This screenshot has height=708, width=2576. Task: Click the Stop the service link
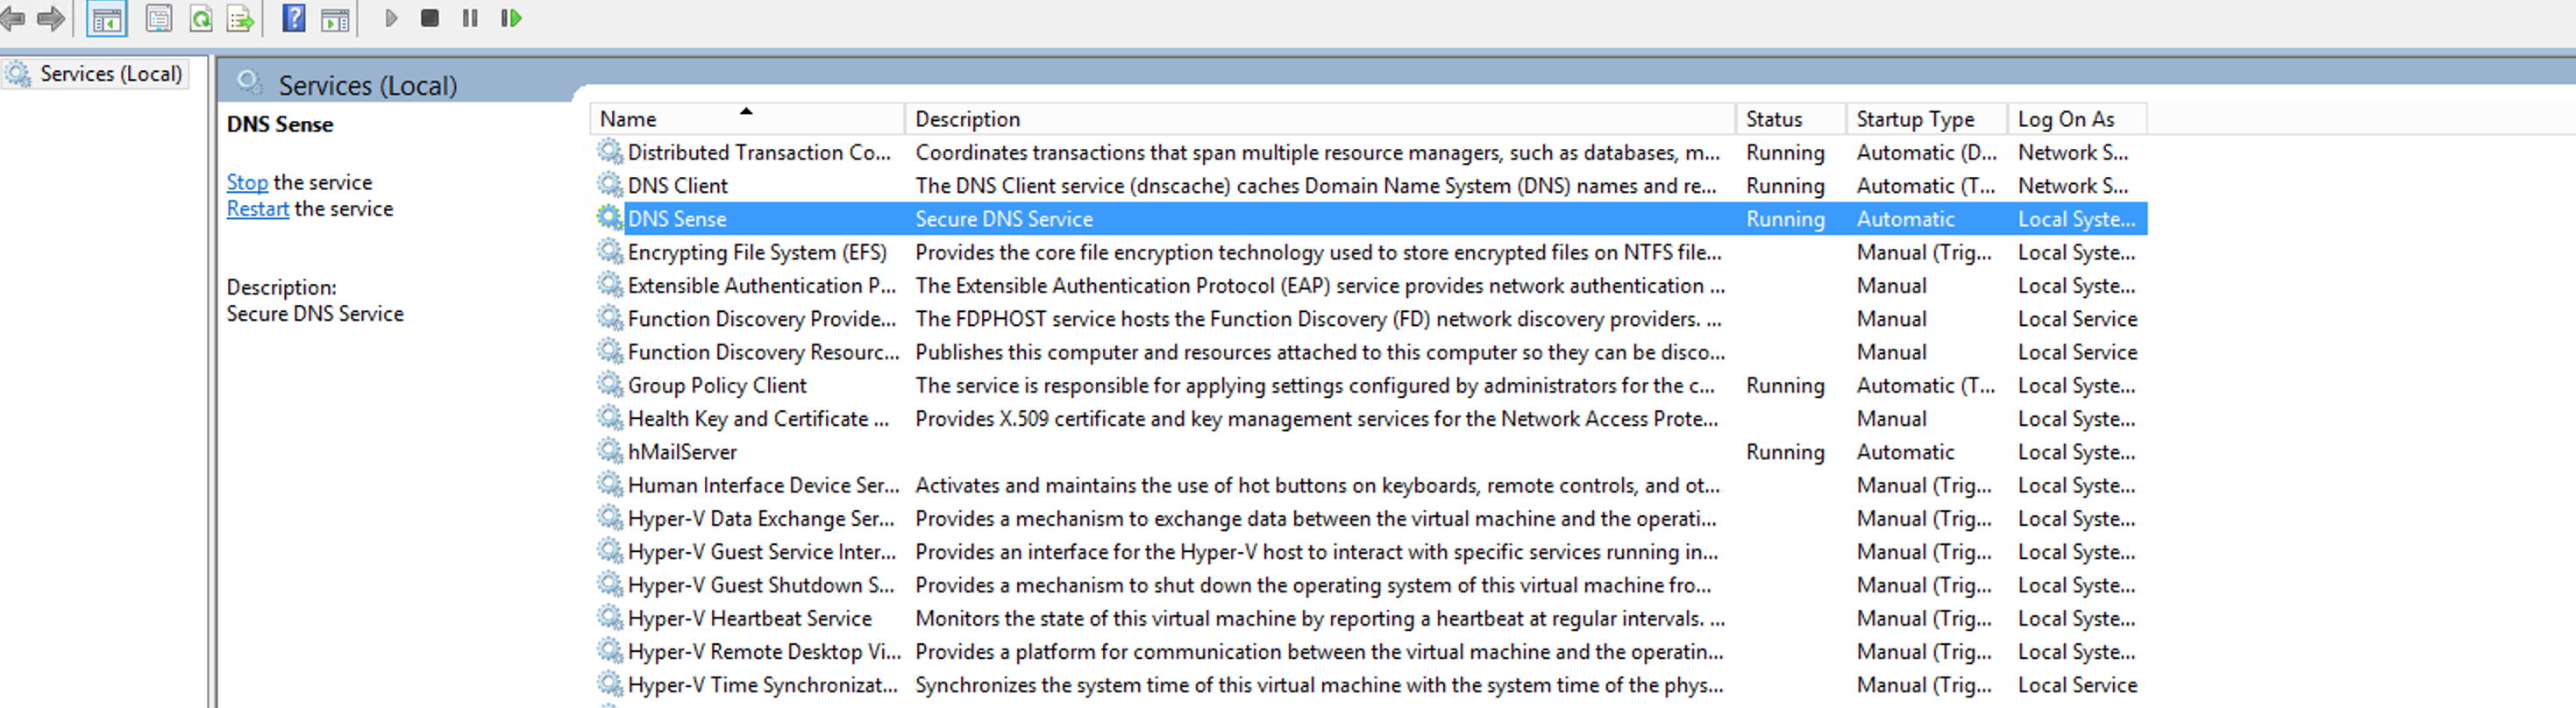pos(247,182)
